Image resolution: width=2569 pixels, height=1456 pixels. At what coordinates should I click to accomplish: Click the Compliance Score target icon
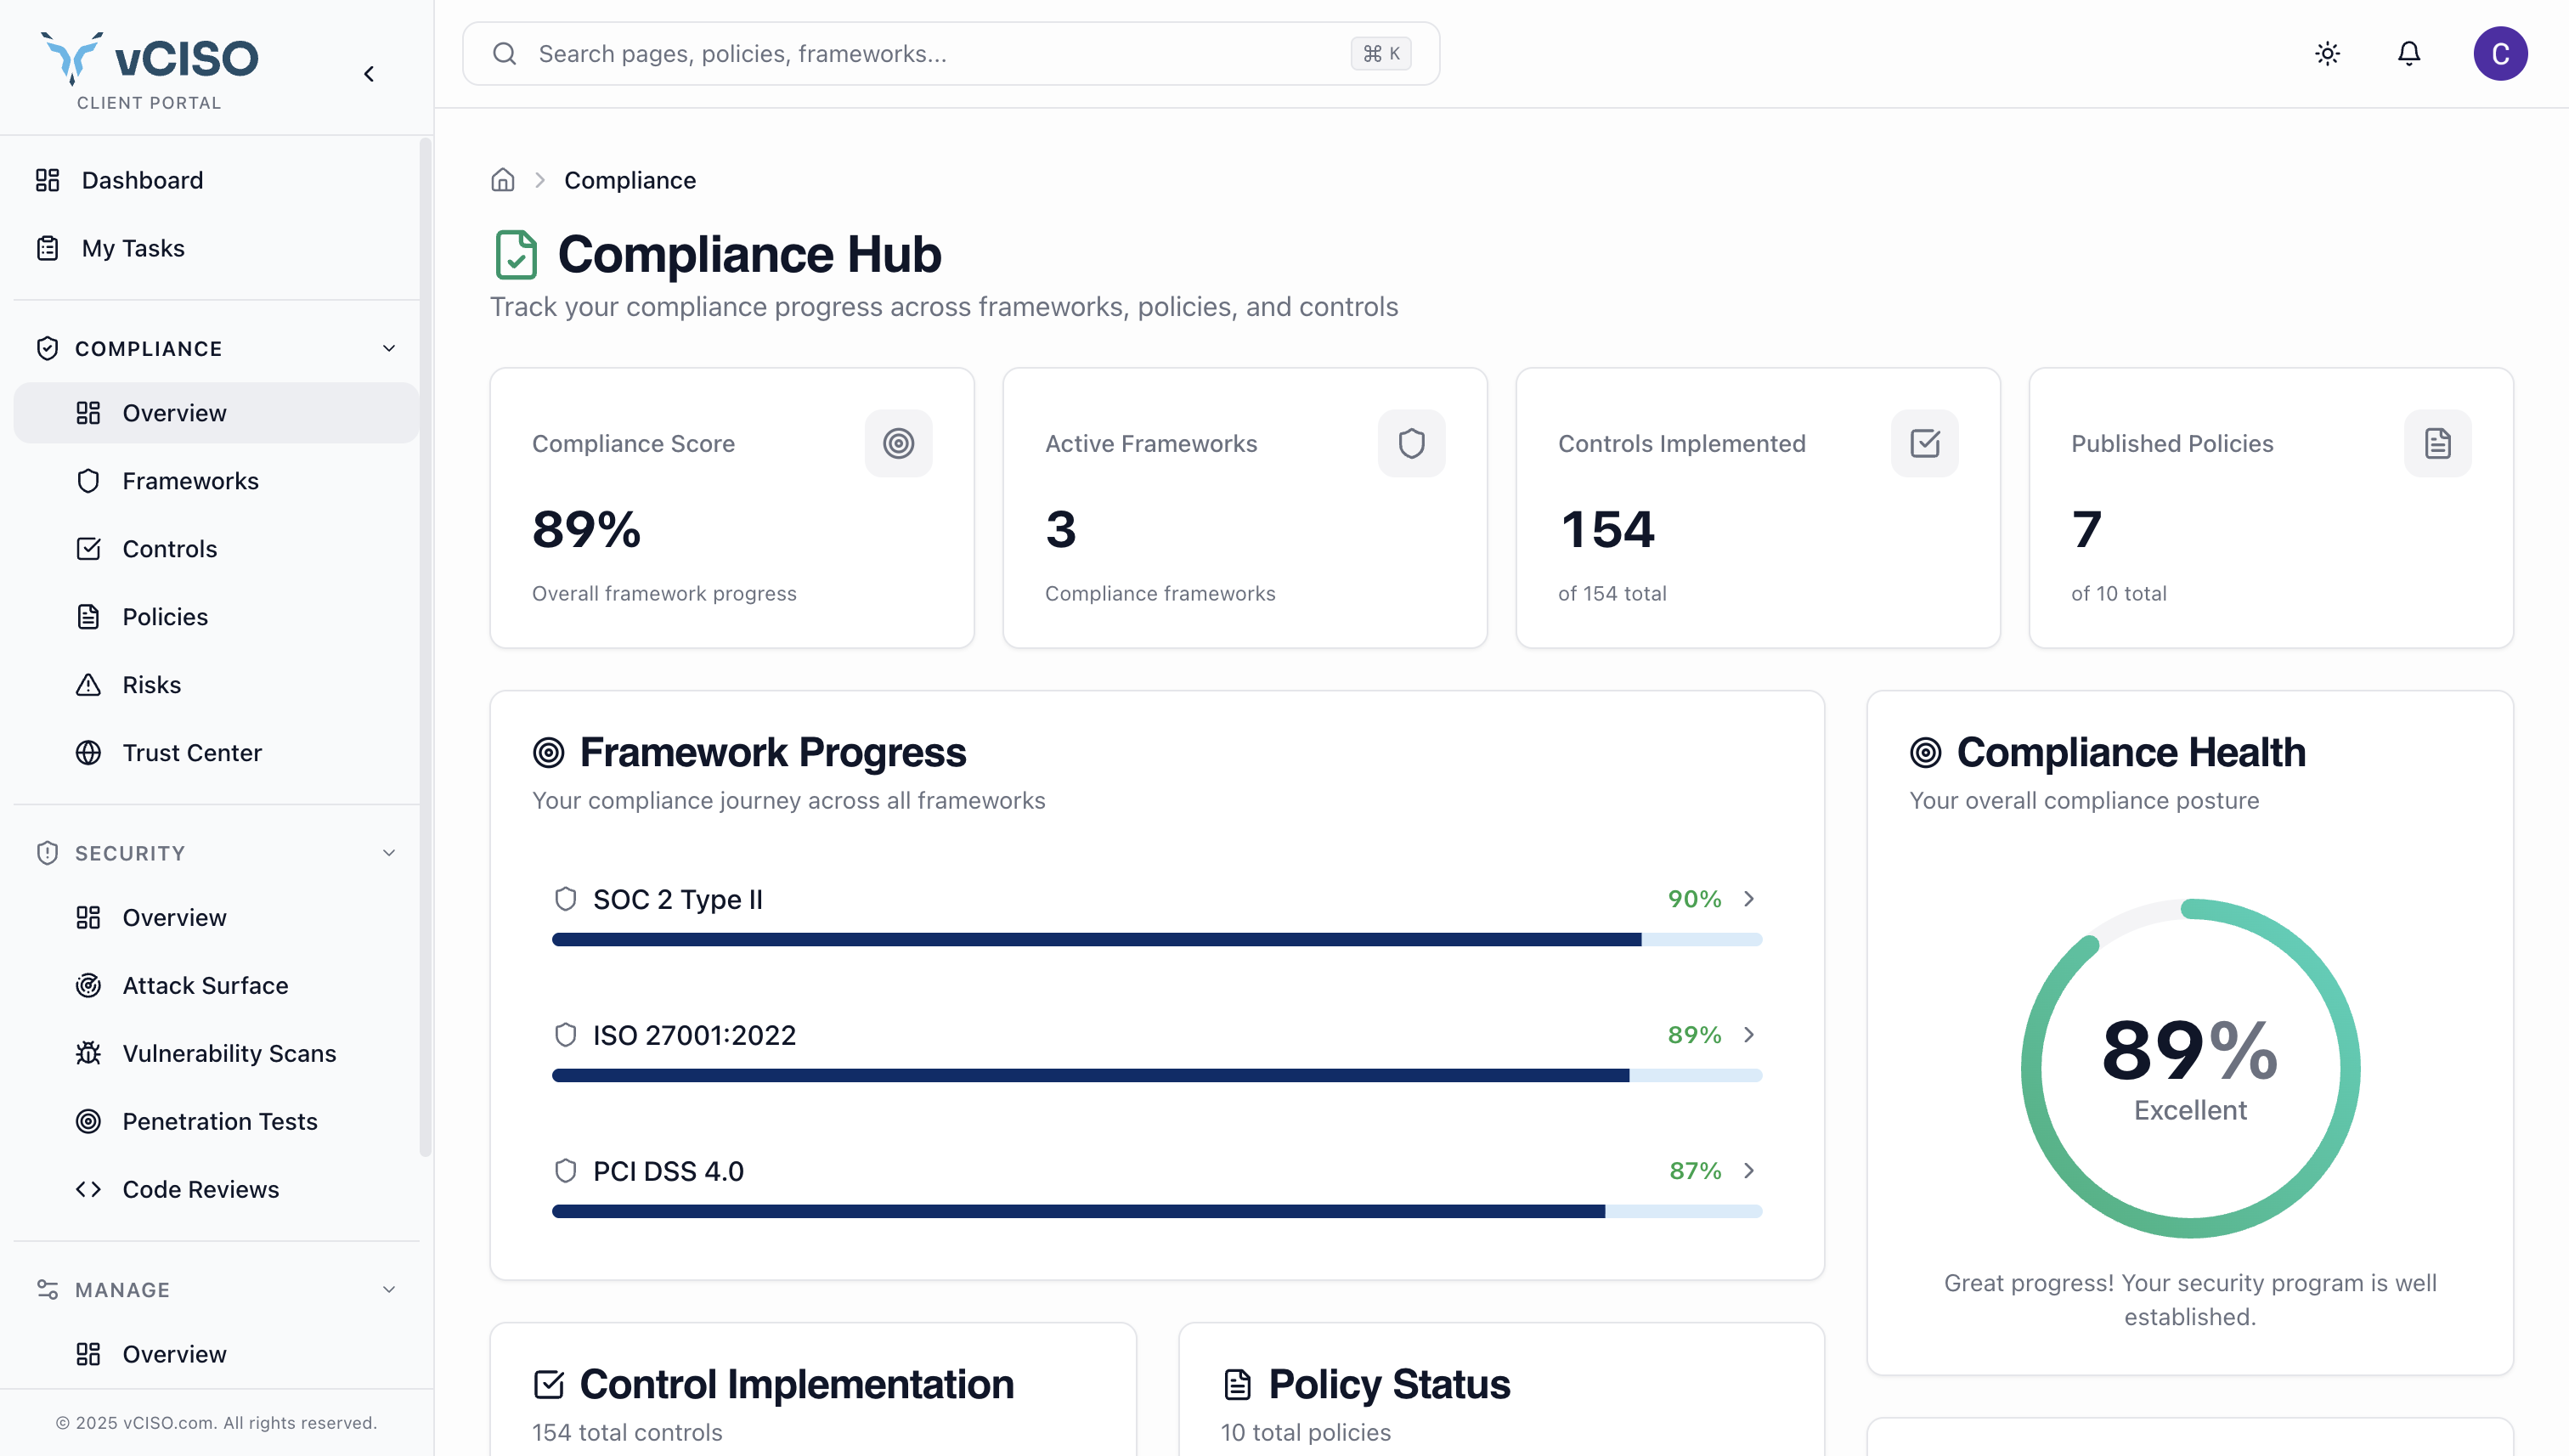898,443
